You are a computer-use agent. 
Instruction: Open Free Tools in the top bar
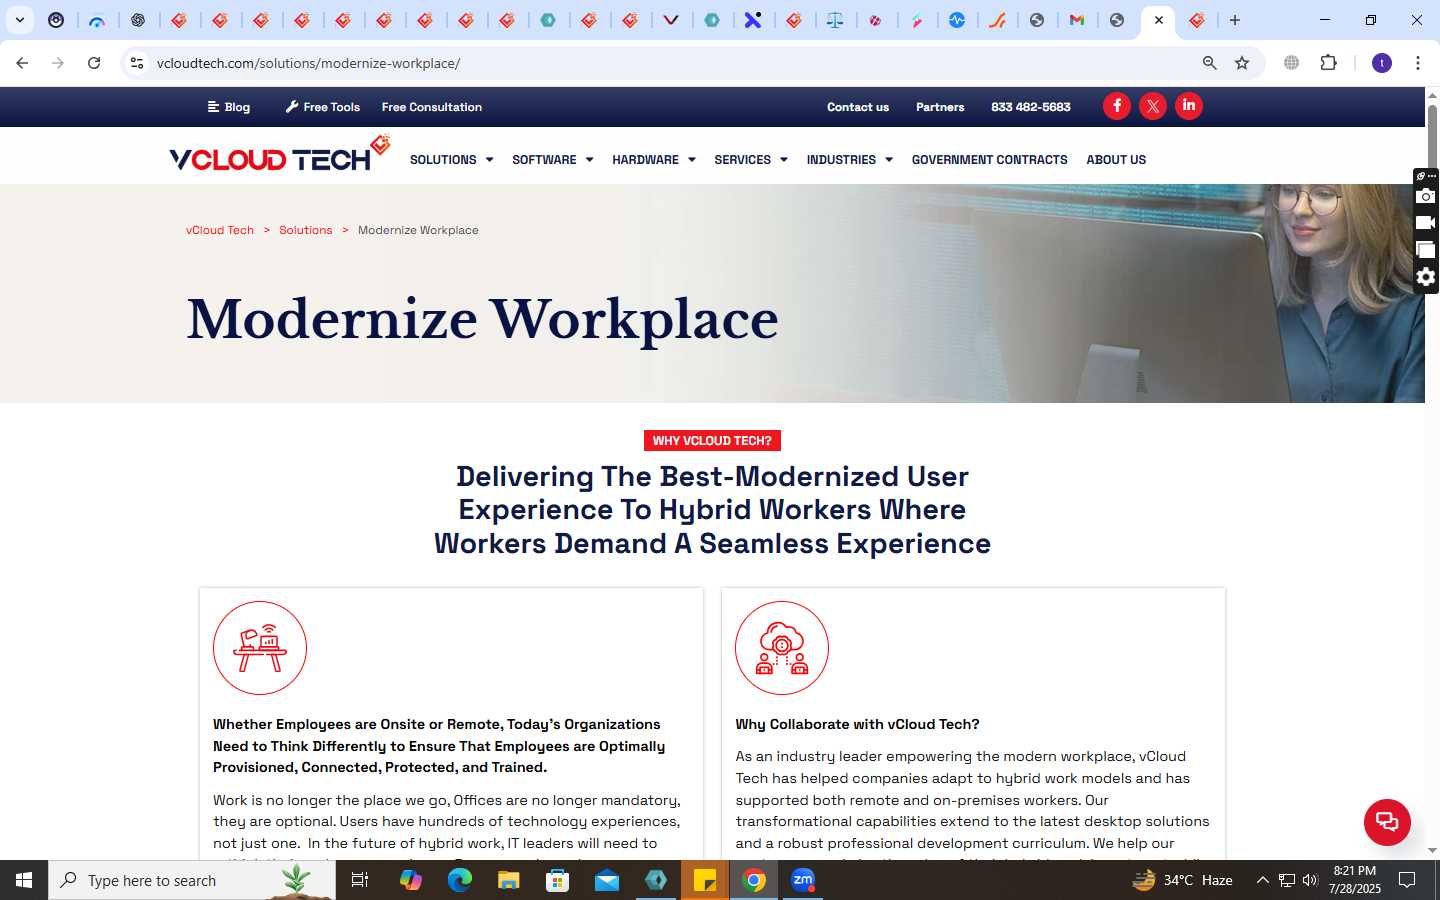(x=323, y=107)
